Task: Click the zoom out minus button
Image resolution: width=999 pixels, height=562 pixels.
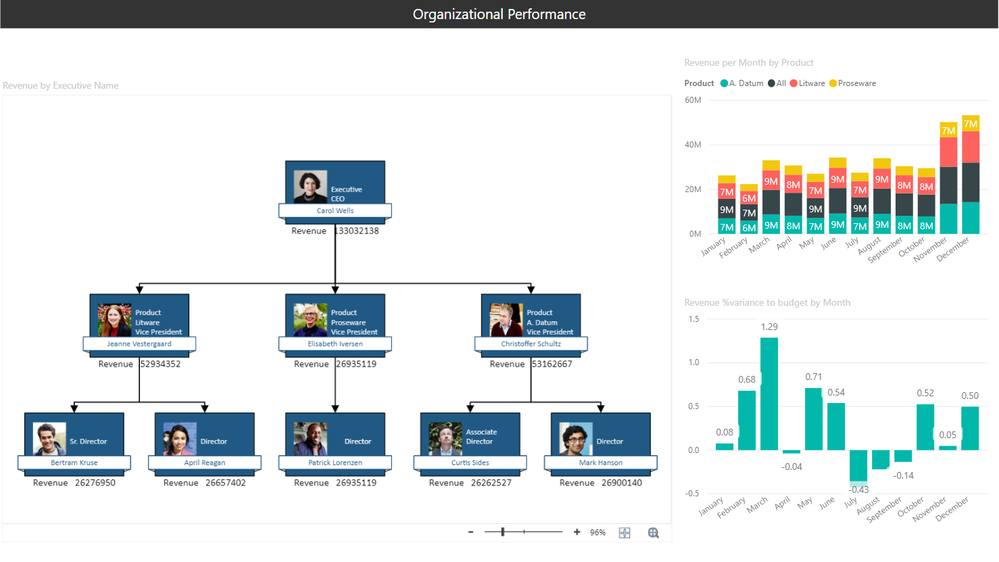Action: click(471, 532)
